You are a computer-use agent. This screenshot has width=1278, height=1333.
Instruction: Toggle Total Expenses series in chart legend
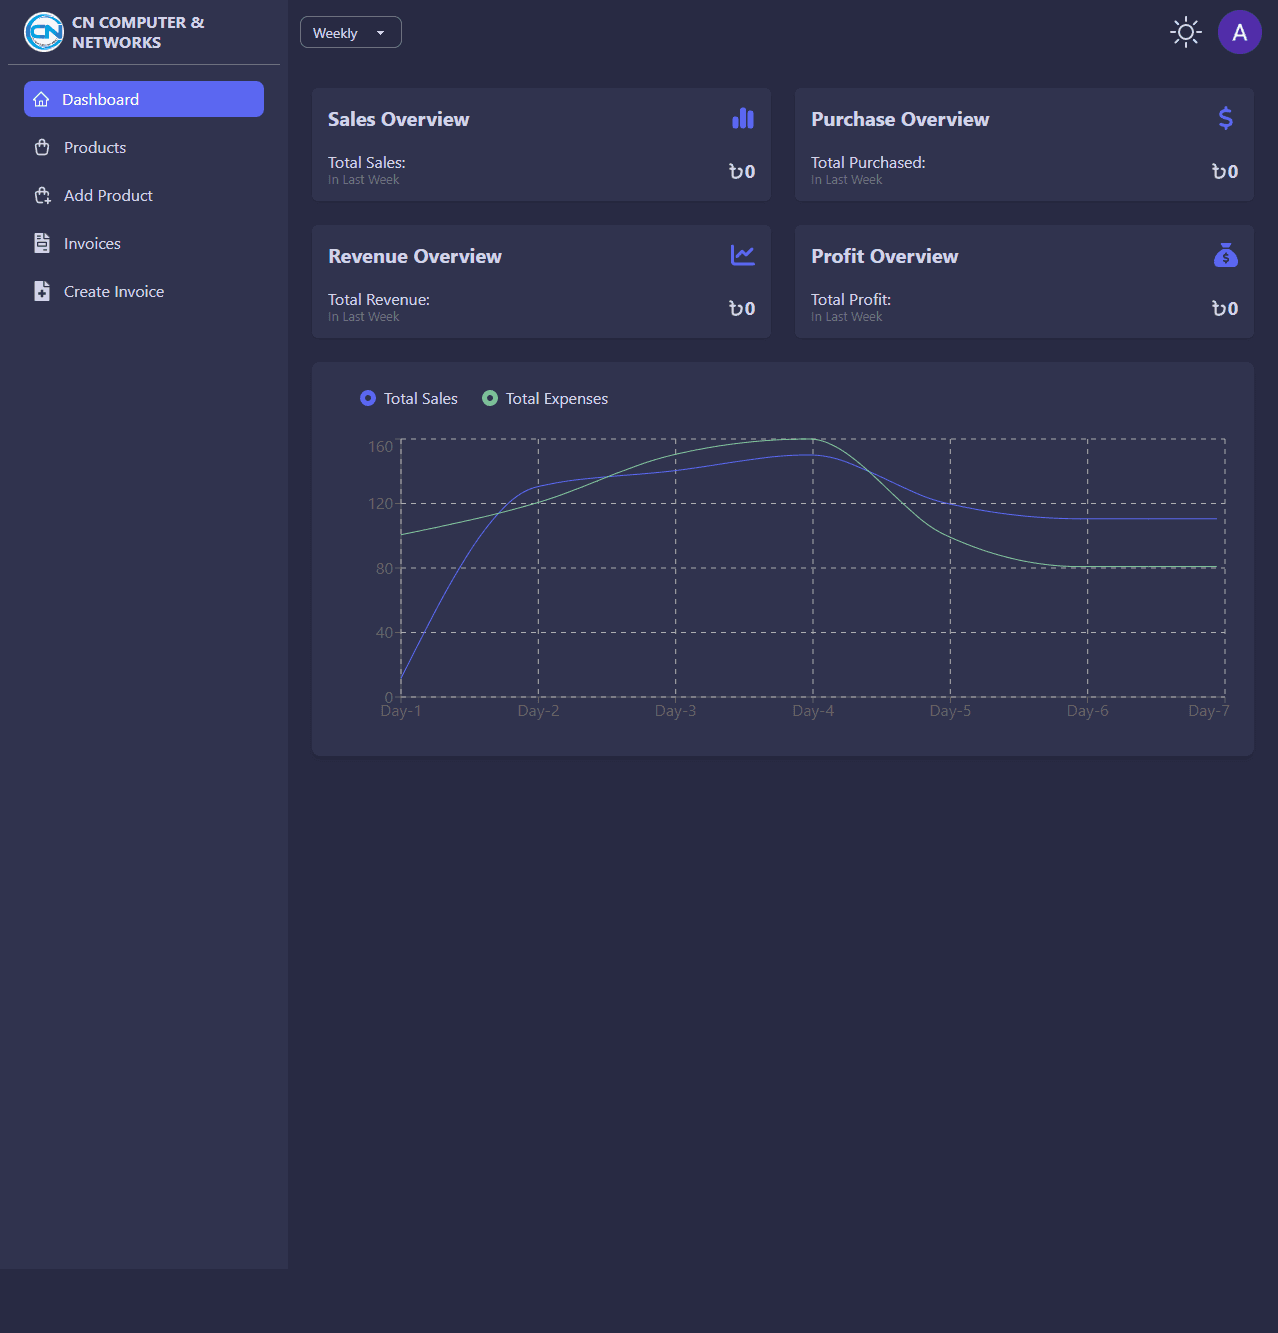tap(545, 398)
